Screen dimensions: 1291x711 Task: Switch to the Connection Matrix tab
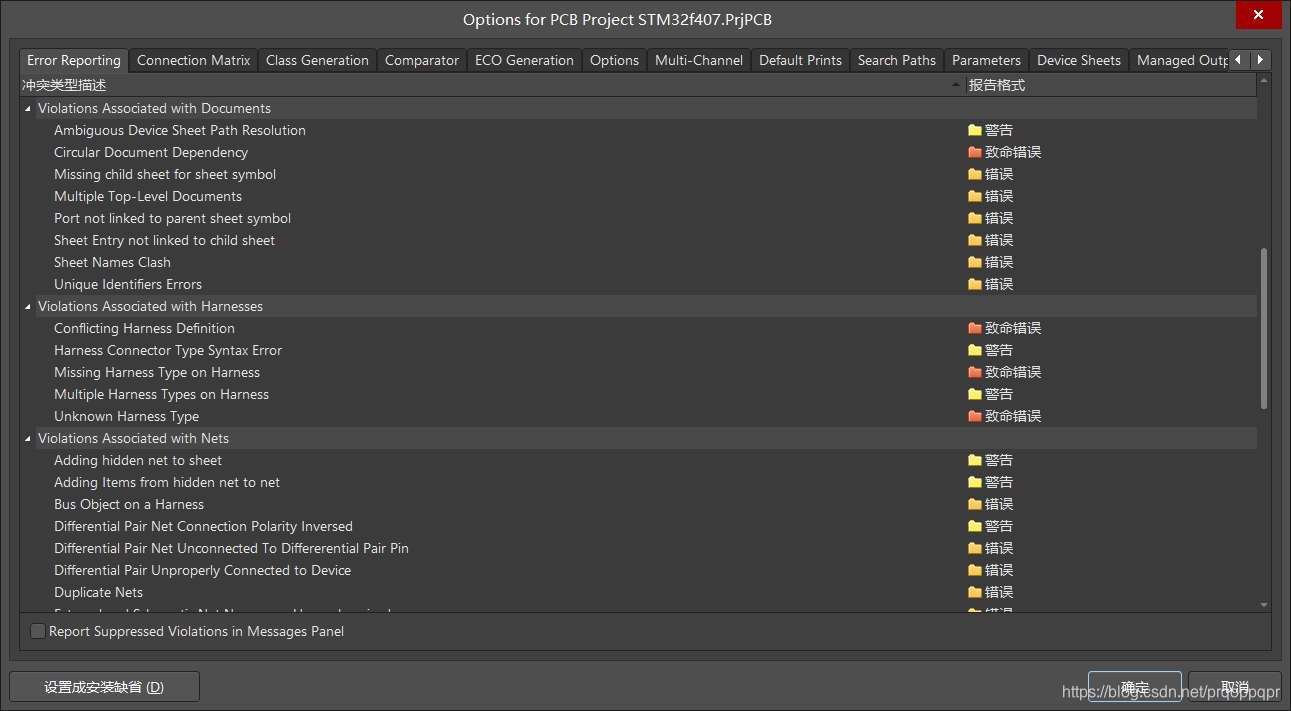coord(193,60)
